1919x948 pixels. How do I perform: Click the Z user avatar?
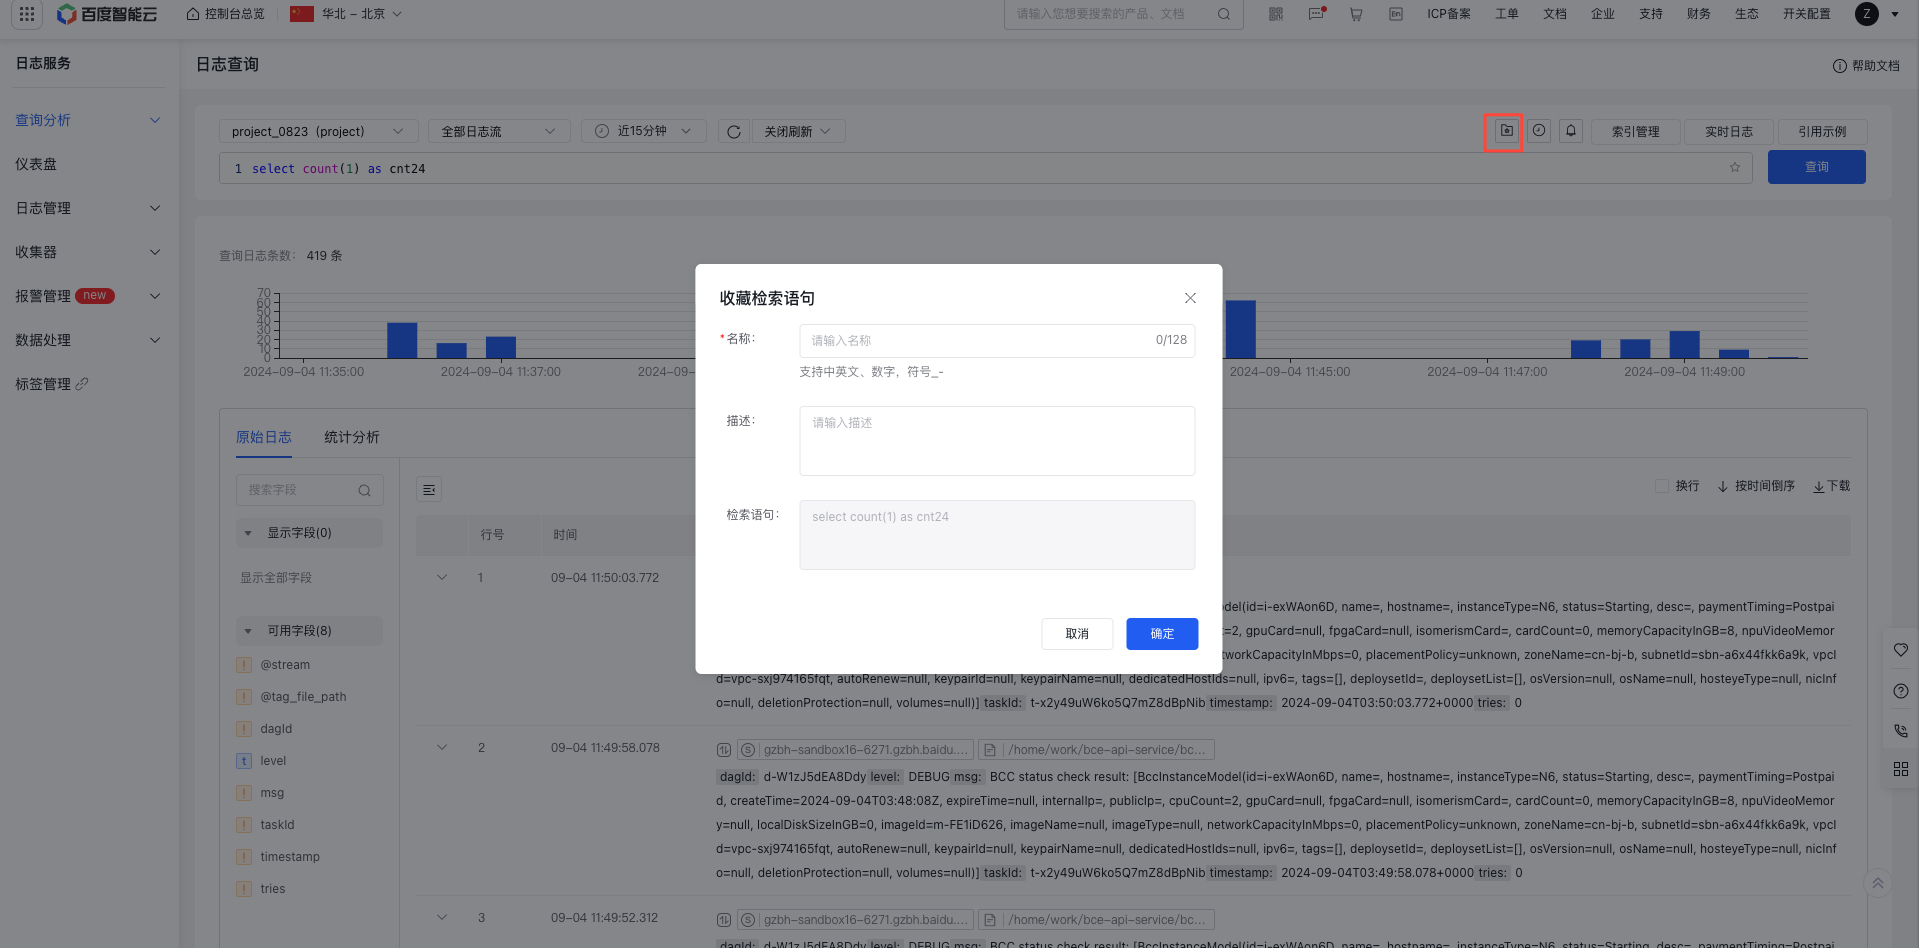(x=1866, y=14)
